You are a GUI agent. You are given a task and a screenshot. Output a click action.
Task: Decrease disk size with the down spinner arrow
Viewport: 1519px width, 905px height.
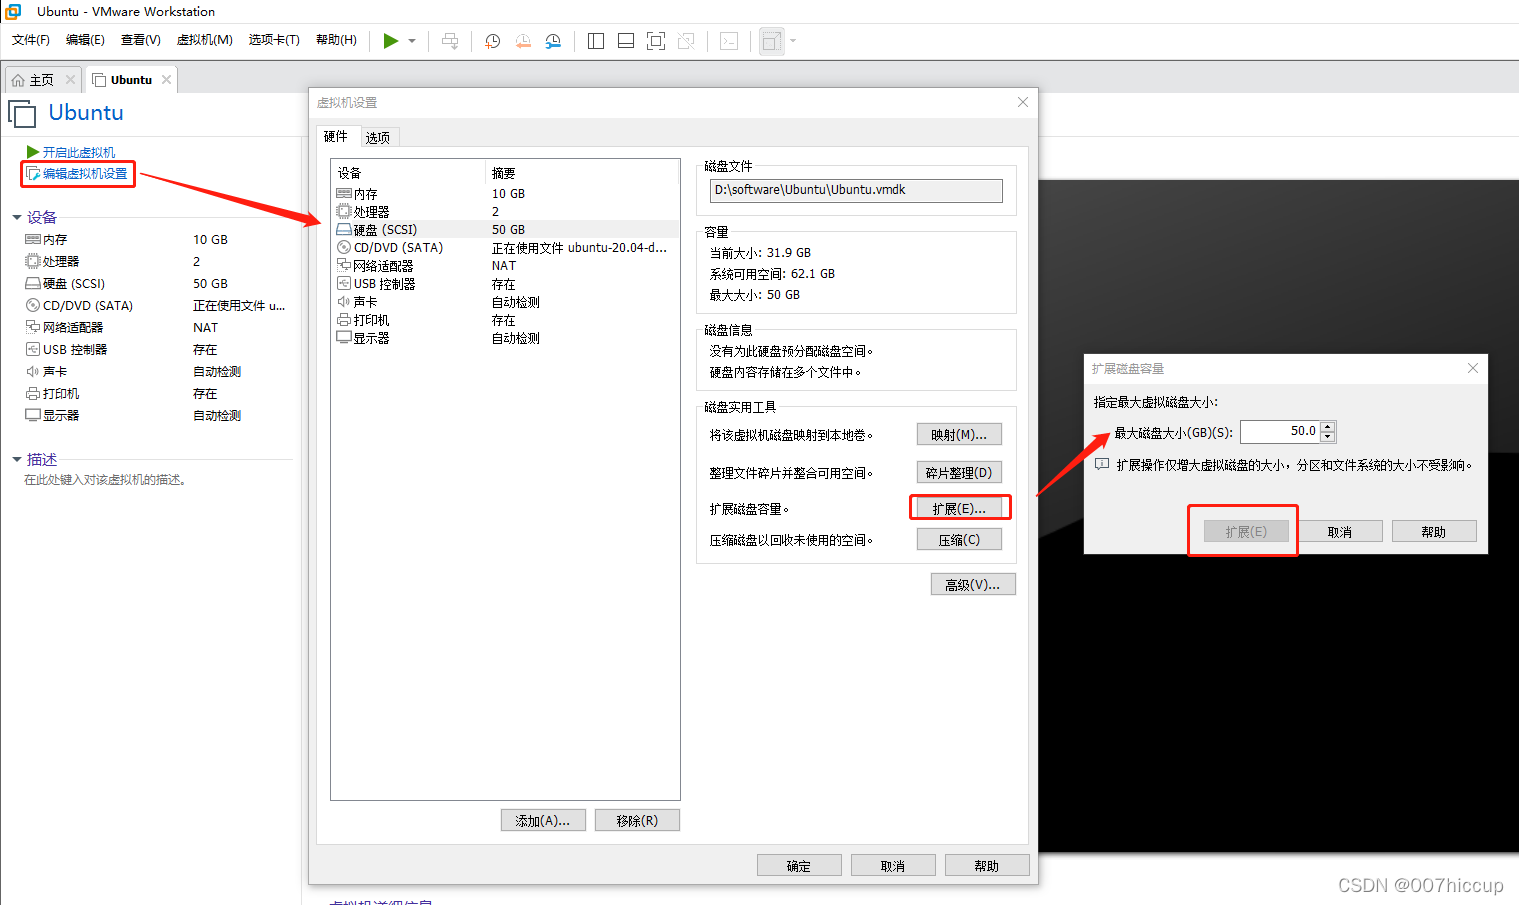pyautogui.click(x=1328, y=437)
